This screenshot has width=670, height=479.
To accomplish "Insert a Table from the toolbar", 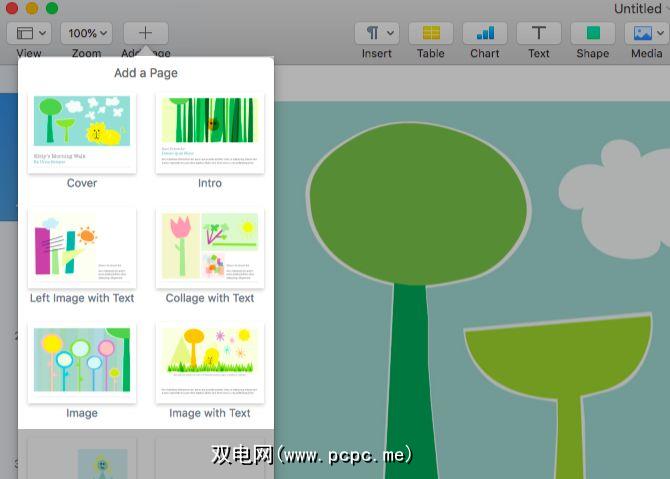I will point(431,32).
